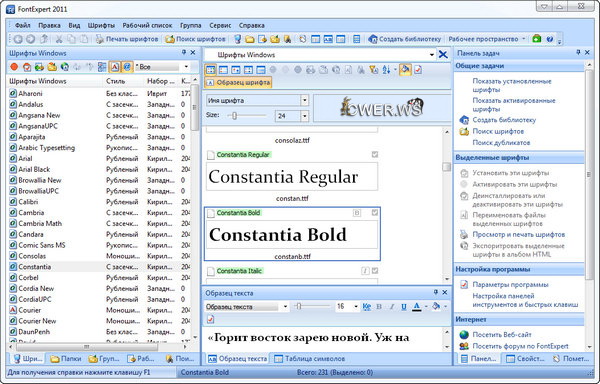Switch to Папки tab at bottom left
The width and height of the screenshot is (600, 384).
click(x=66, y=358)
